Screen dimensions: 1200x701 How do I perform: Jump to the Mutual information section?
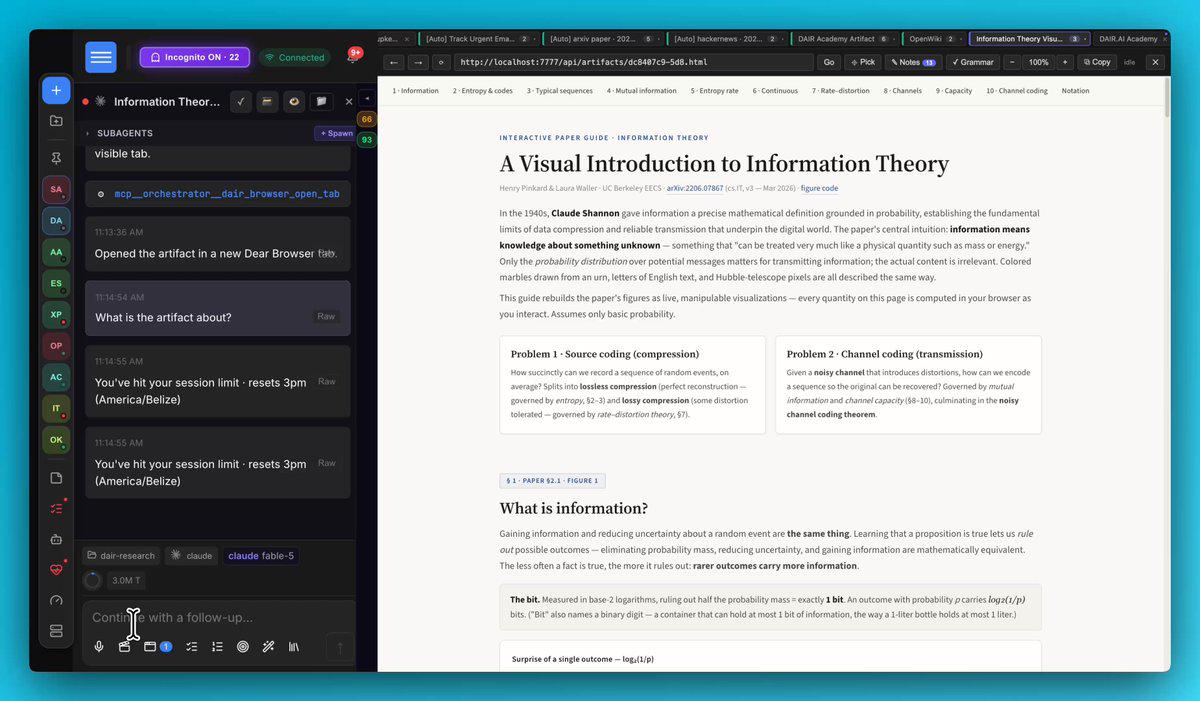coord(641,91)
